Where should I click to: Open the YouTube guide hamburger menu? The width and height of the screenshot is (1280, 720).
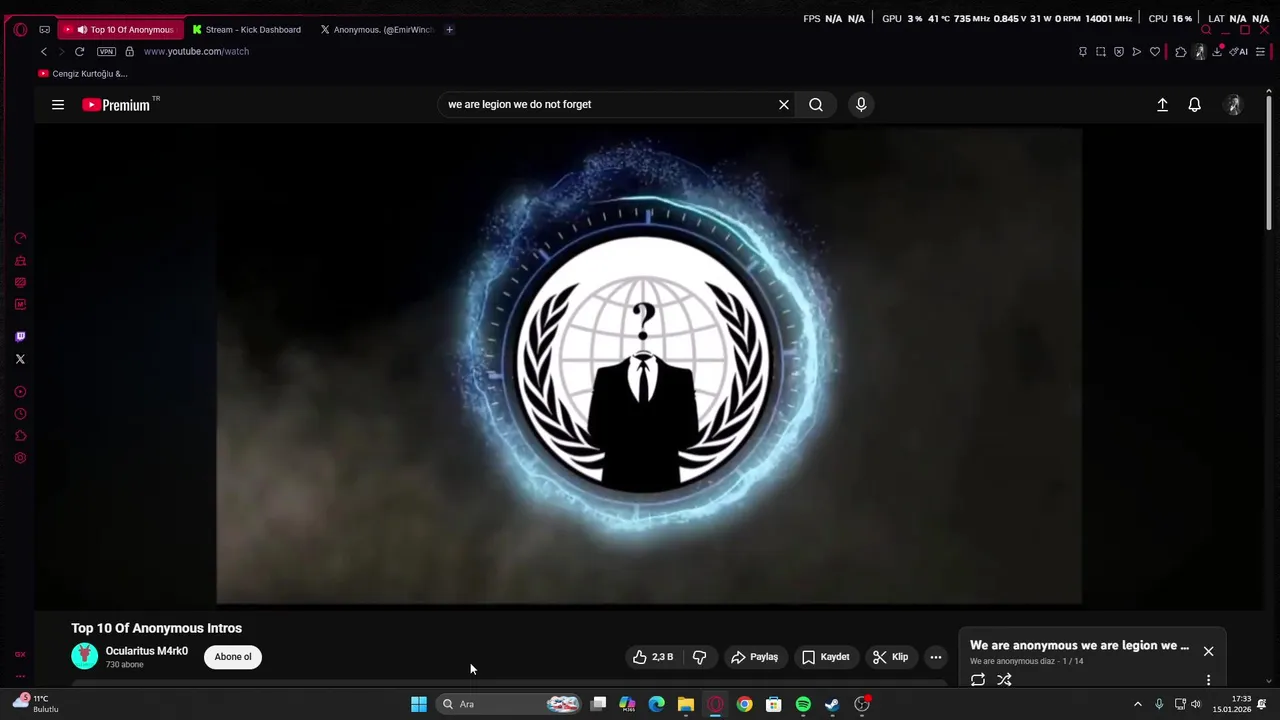click(x=58, y=105)
